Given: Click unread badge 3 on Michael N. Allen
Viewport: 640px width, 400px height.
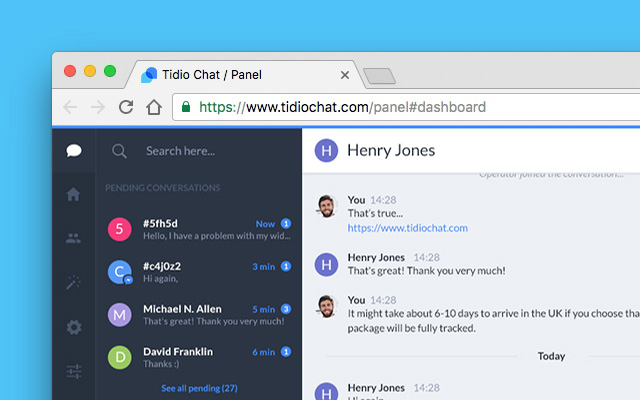Looking at the screenshot, I should [x=286, y=309].
